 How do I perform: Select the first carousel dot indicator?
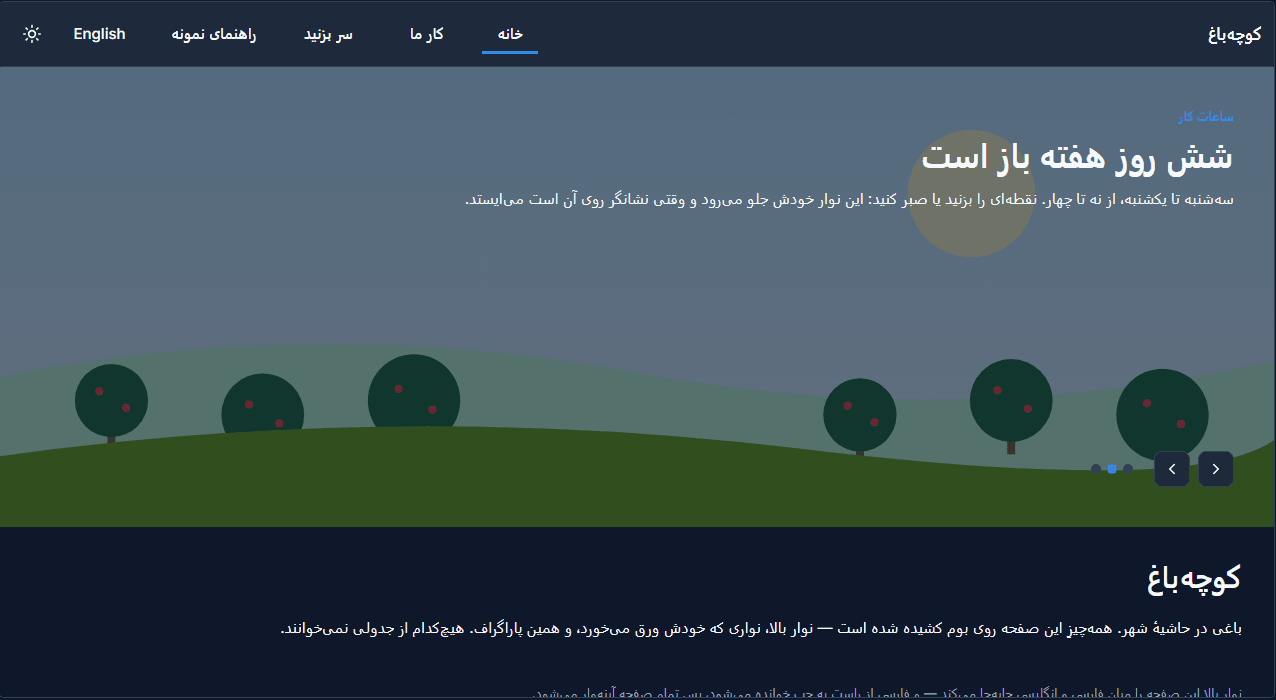pyautogui.click(x=1128, y=469)
